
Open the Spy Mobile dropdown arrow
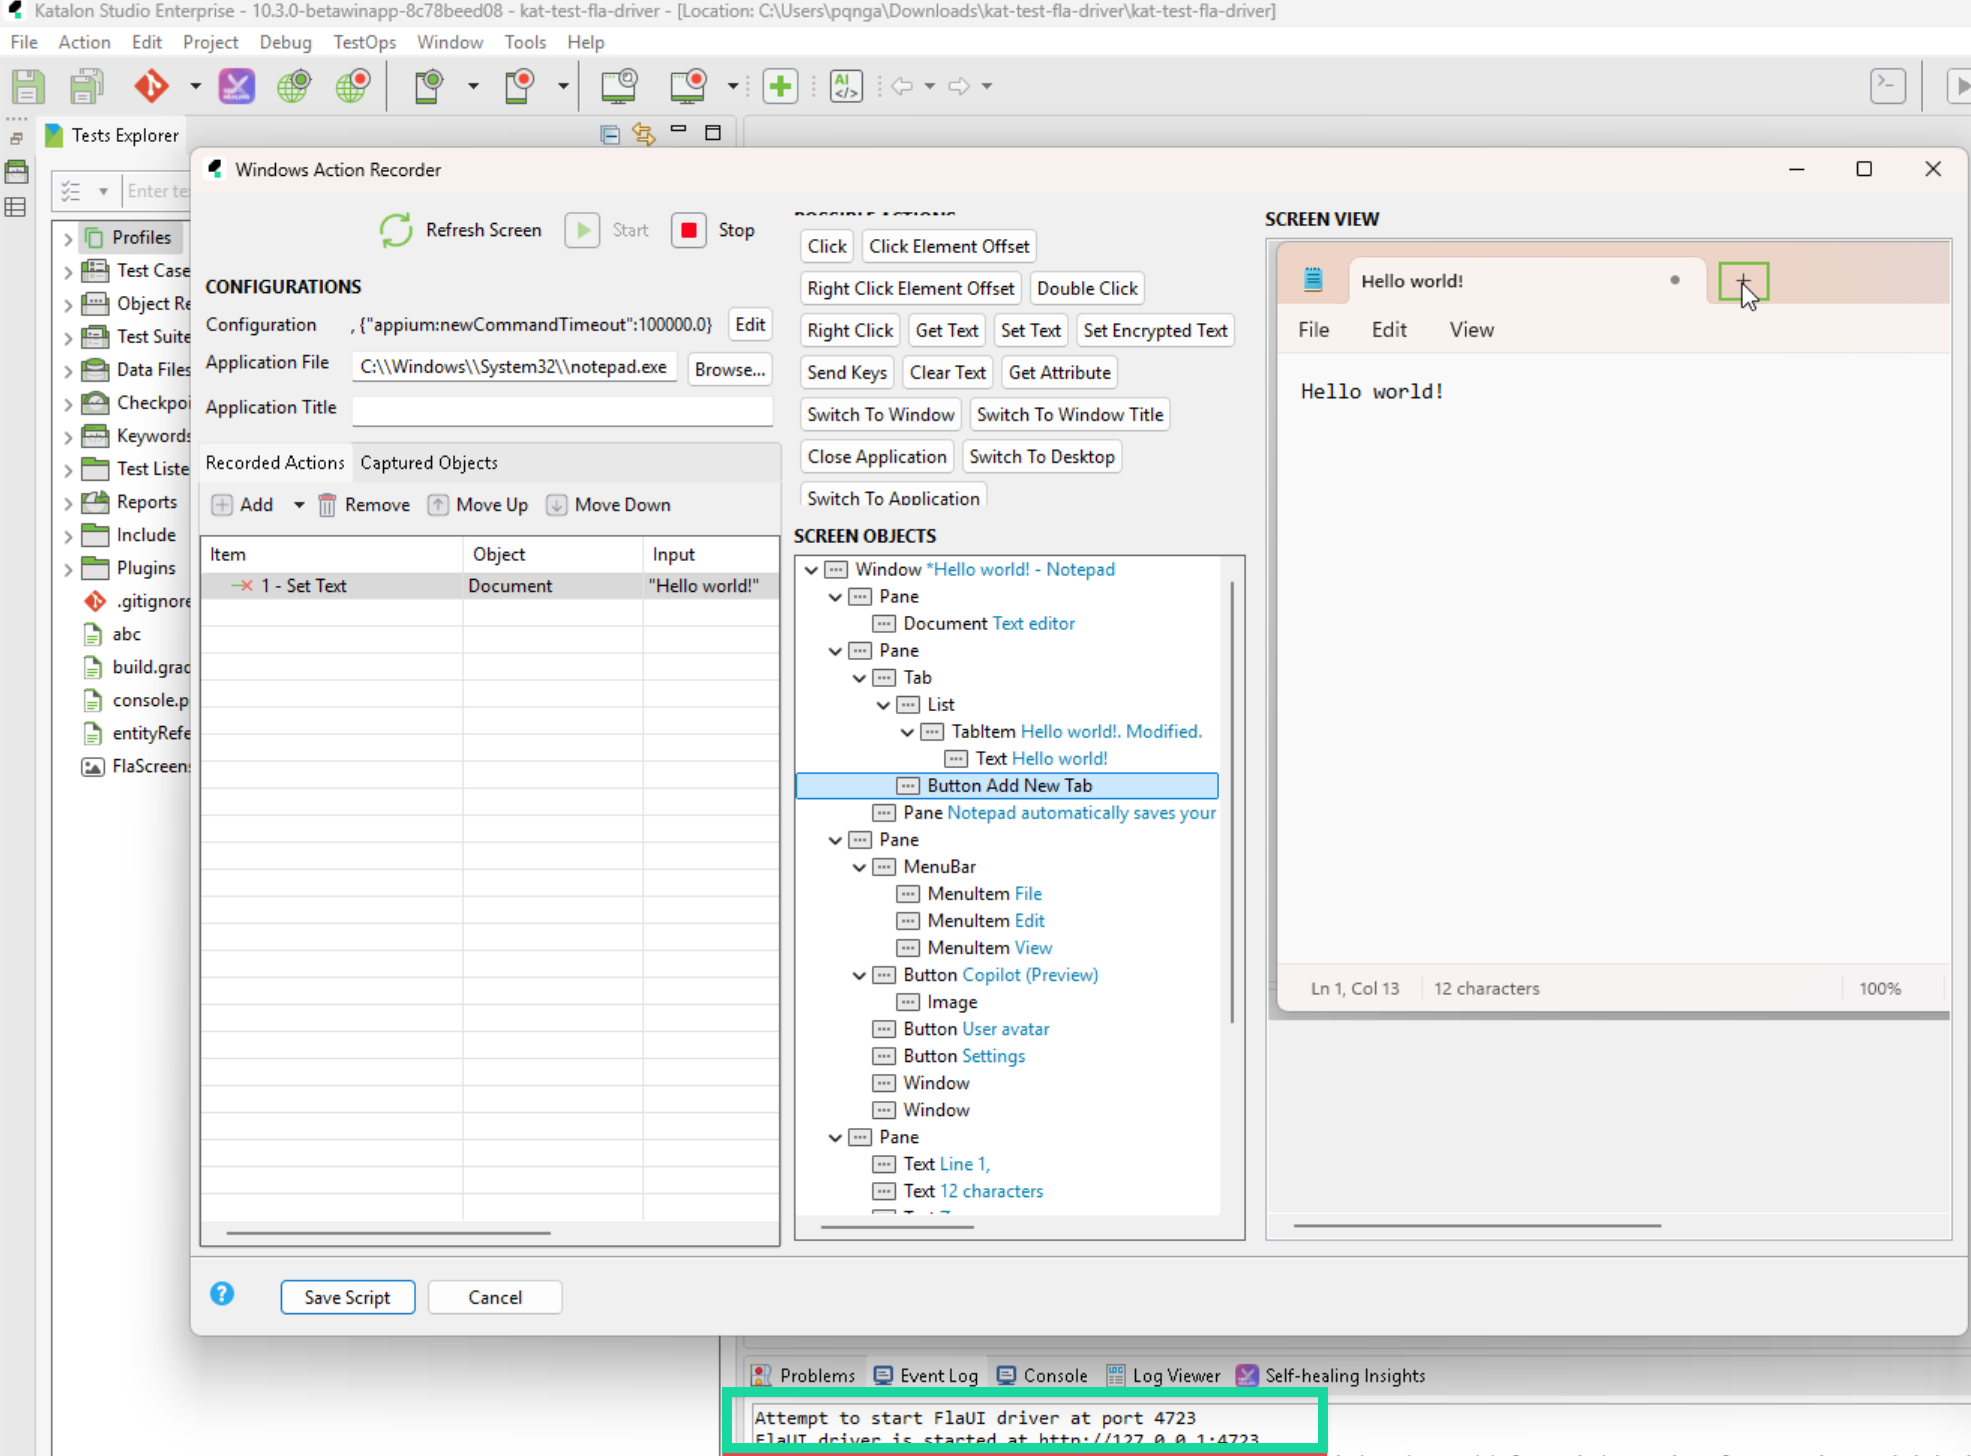(473, 86)
